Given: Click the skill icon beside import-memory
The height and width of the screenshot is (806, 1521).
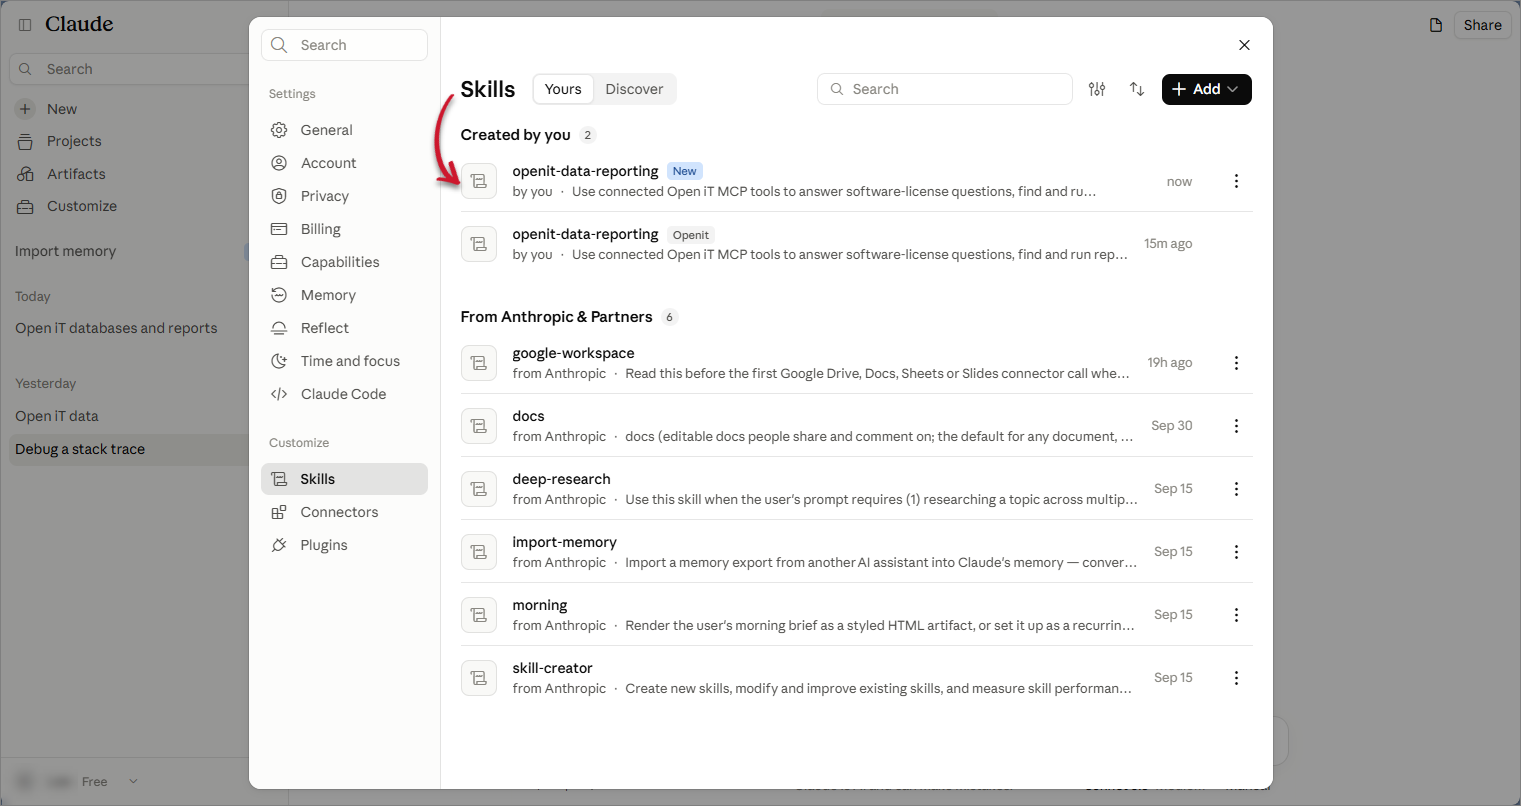Looking at the screenshot, I should point(479,552).
